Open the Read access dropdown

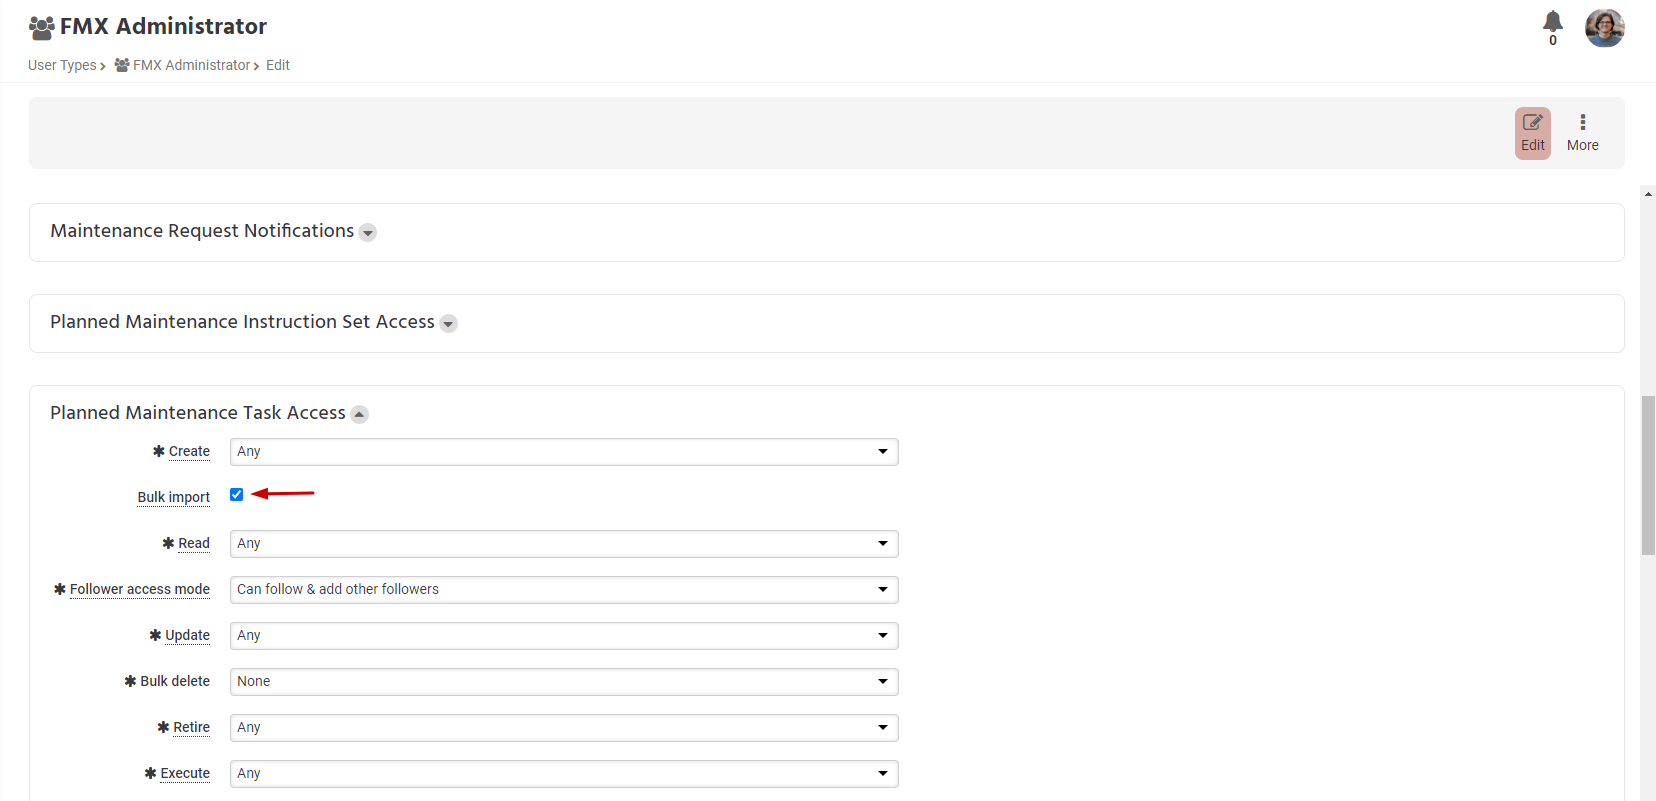tap(564, 544)
